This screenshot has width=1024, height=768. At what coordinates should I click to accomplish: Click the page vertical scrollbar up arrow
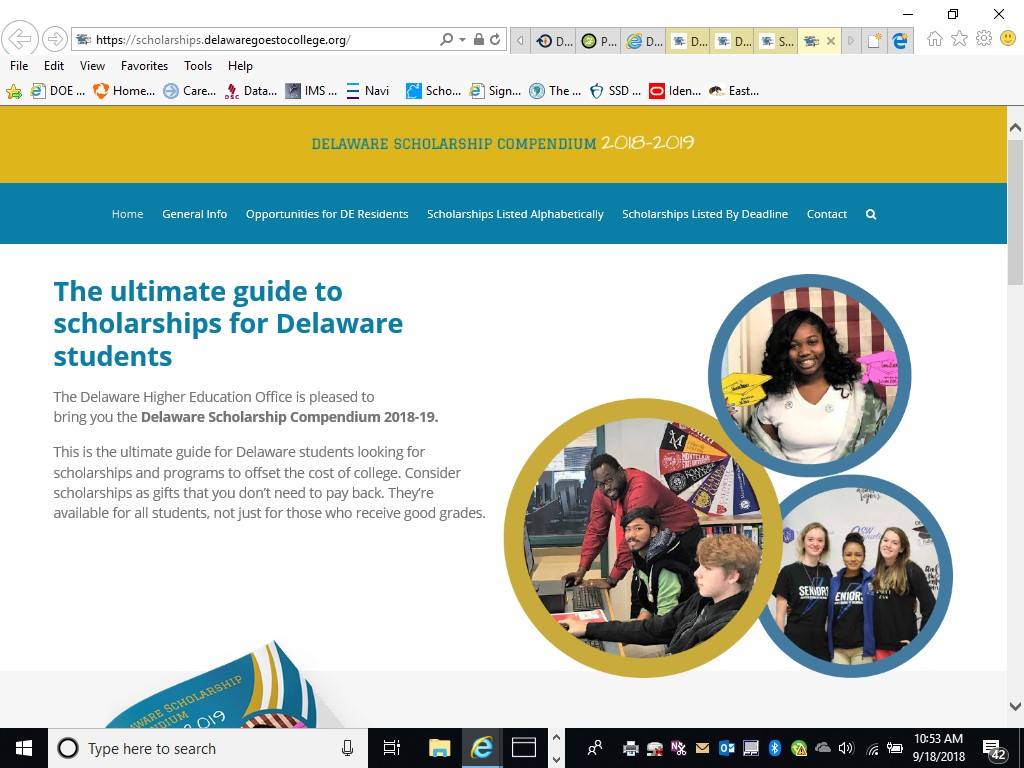pyautogui.click(x=1016, y=129)
